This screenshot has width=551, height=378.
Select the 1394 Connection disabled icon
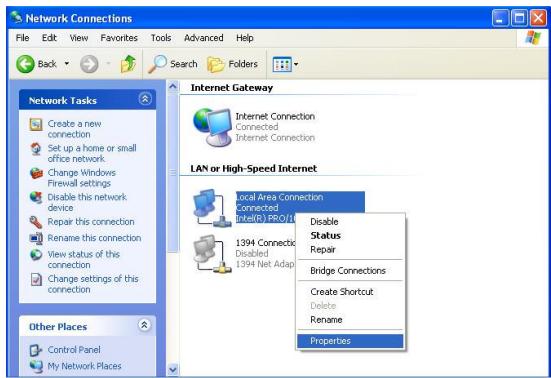[x=212, y=254]
